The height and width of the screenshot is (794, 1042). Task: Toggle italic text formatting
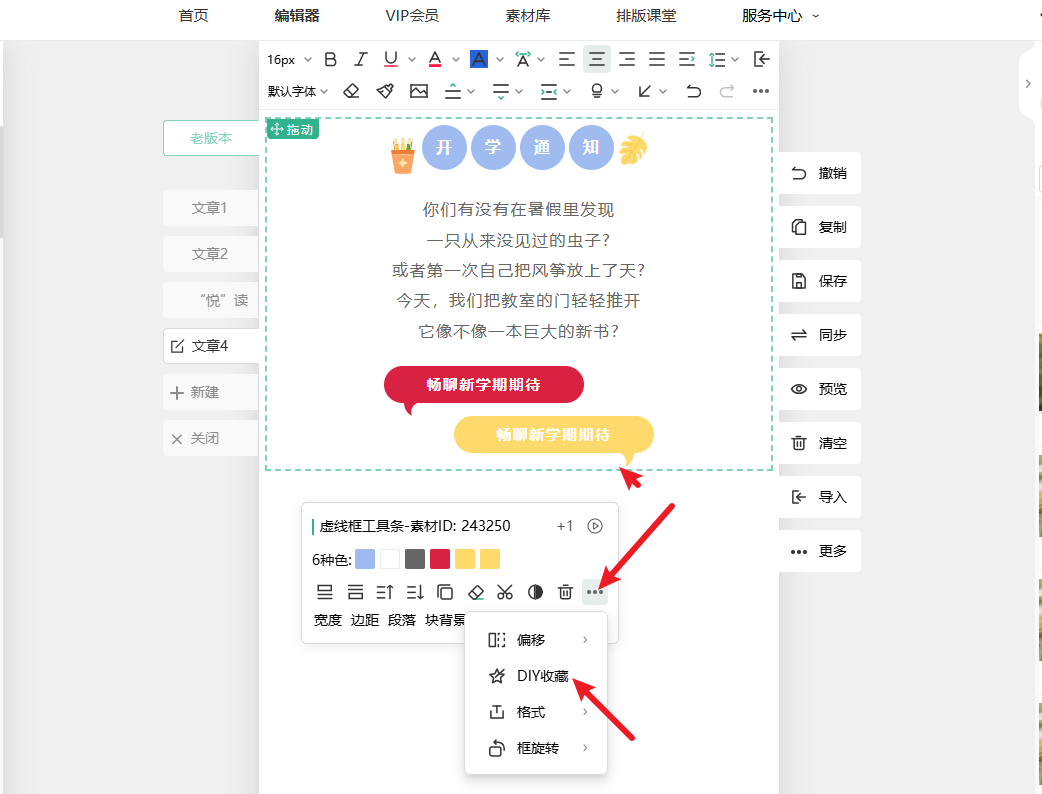pos(361,60)
